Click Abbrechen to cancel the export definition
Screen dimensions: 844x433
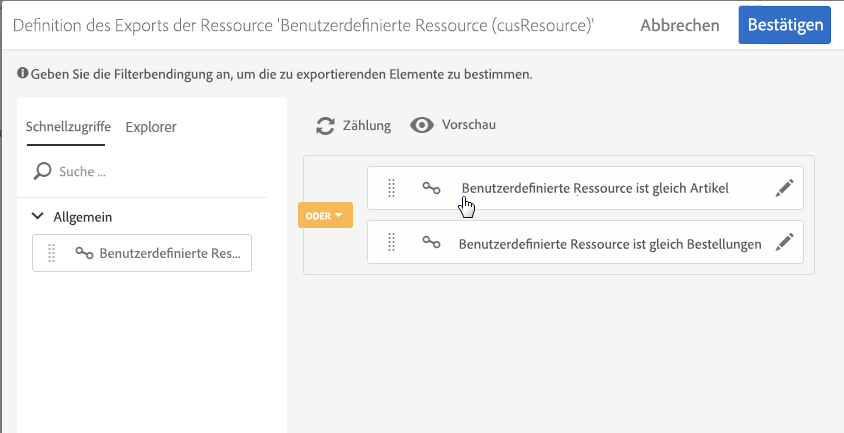click(679, 25)
